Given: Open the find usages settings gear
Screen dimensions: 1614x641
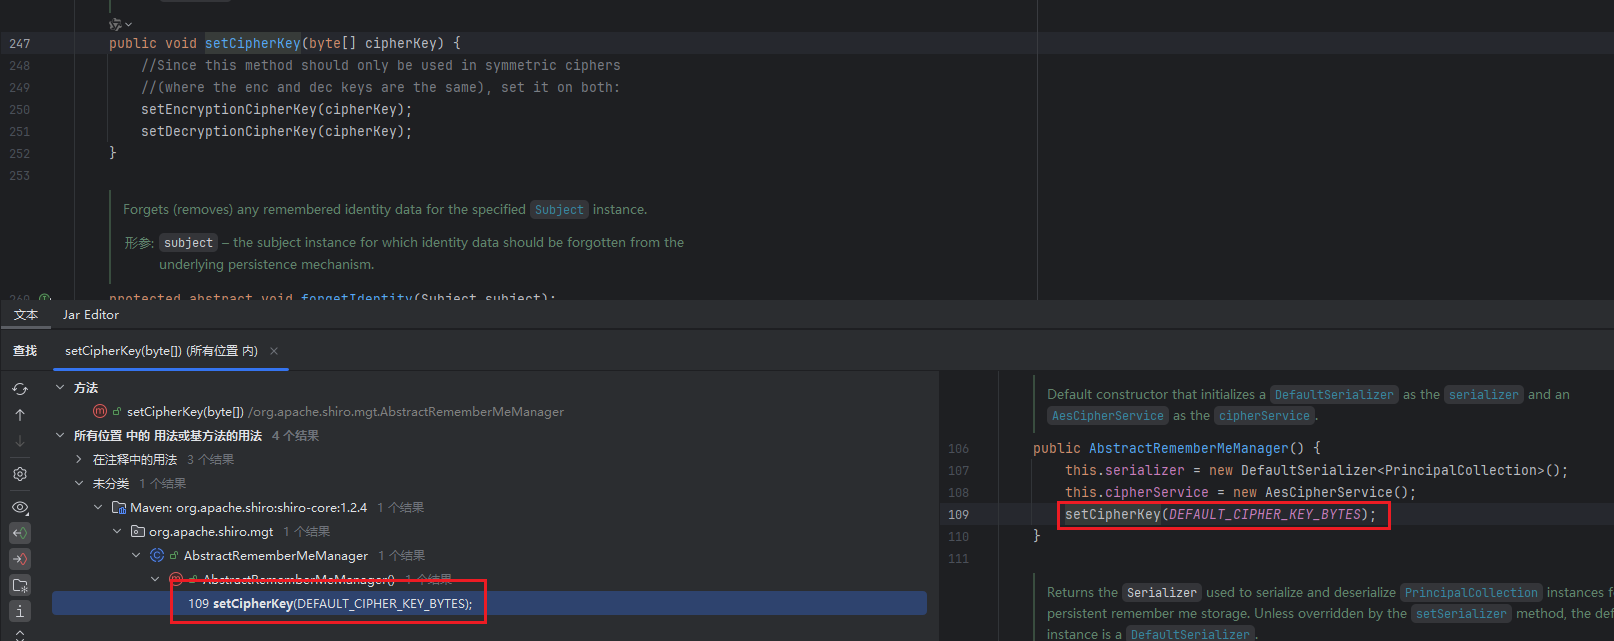Looking at the screenshot, I should 20,474.
